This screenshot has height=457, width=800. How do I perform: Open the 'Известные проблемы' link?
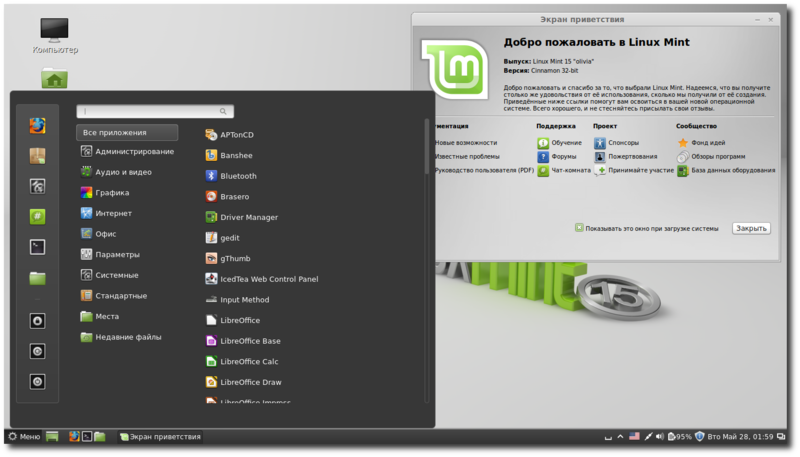tap(467, 157)
